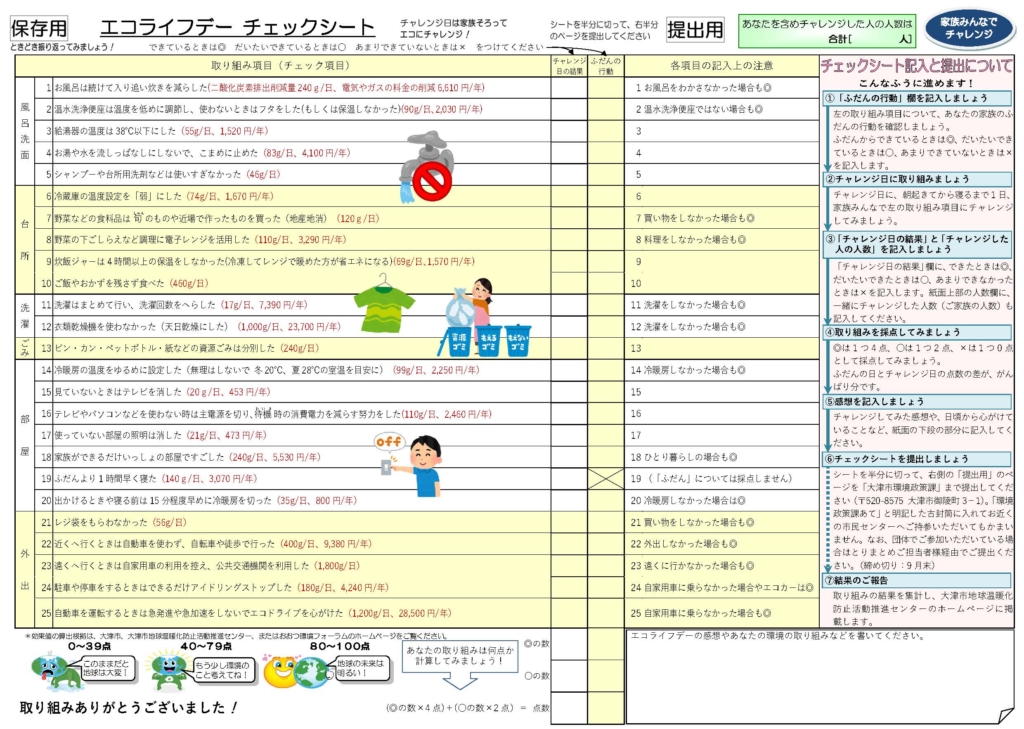Click the white score cell beside 点数
1024x729 pixels.
569,708
